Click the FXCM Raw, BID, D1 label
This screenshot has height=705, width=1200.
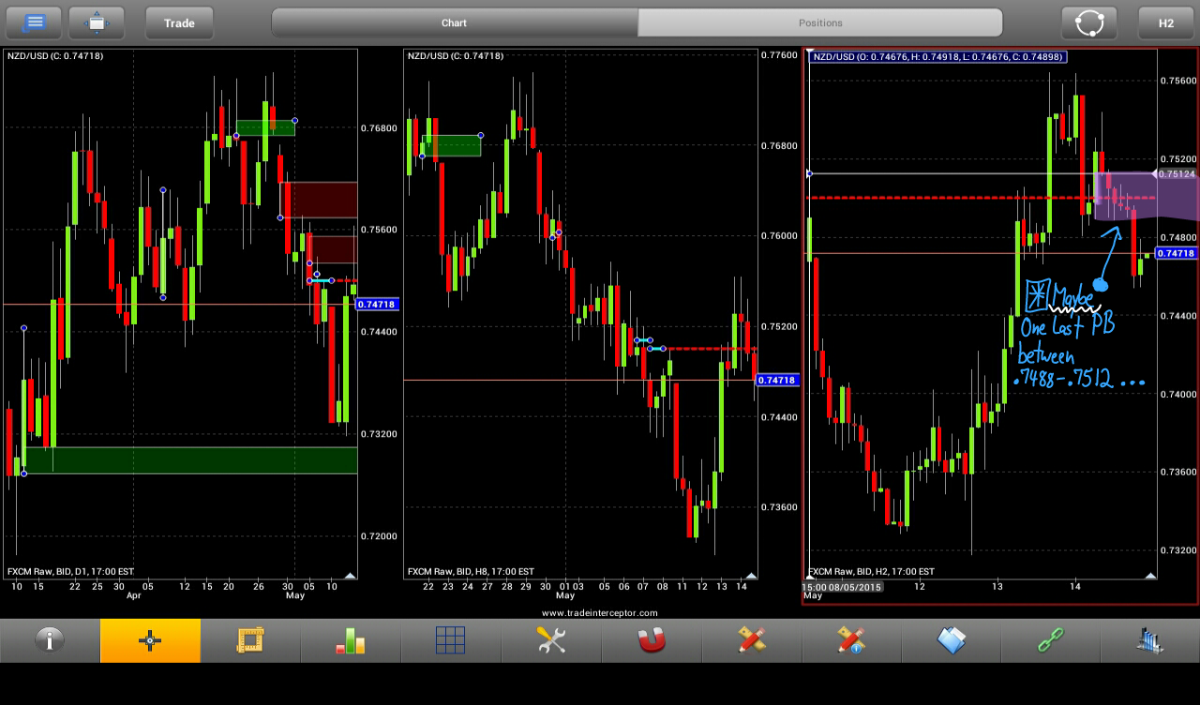pos(70,571)
